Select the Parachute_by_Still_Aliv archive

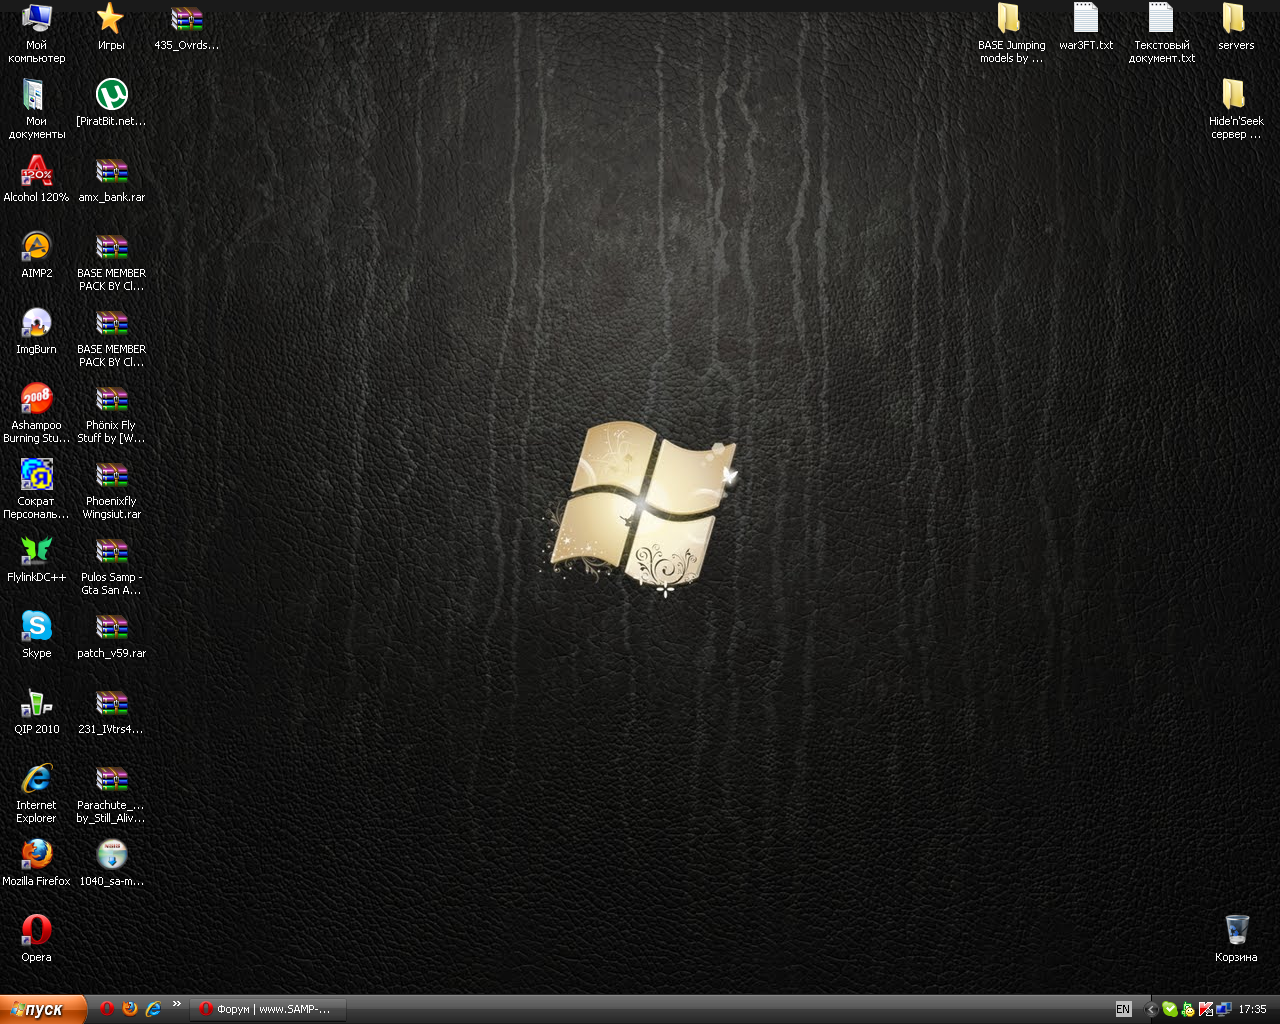[x=111, y=793]
